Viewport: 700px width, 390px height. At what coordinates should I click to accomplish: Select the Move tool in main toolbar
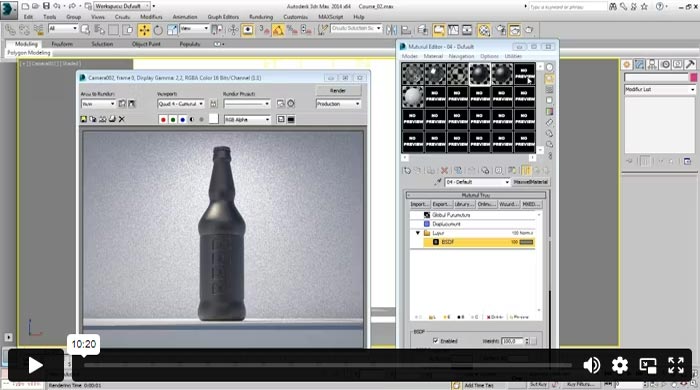point(144,30)
